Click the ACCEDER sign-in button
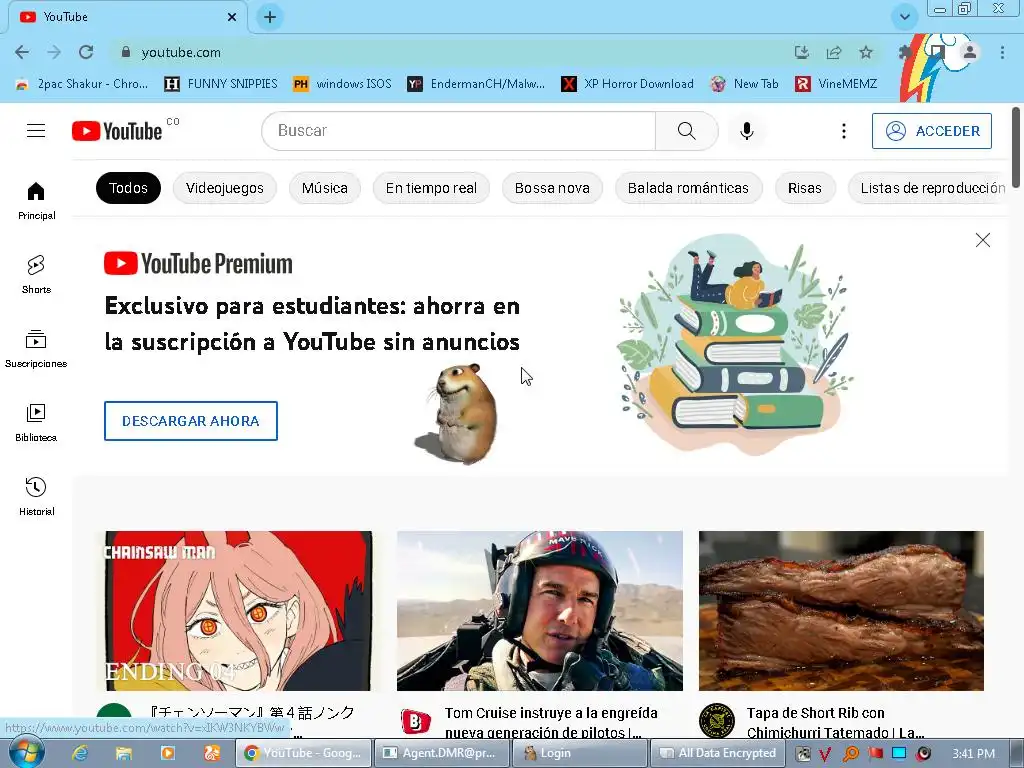This screenshot has height=768, width=1024. tap(932, 131)
